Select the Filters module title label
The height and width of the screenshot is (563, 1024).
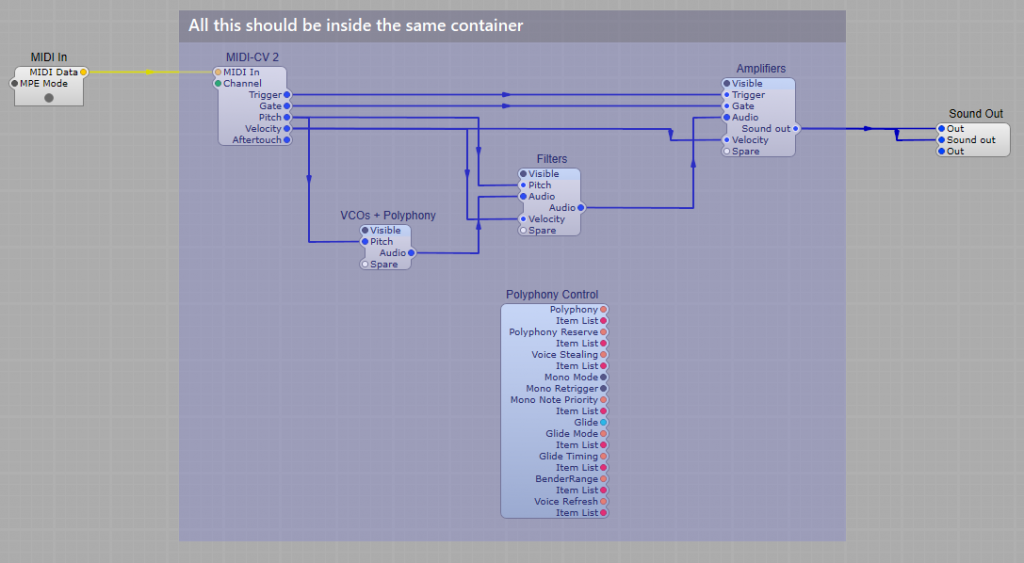(x=551, y=159)
